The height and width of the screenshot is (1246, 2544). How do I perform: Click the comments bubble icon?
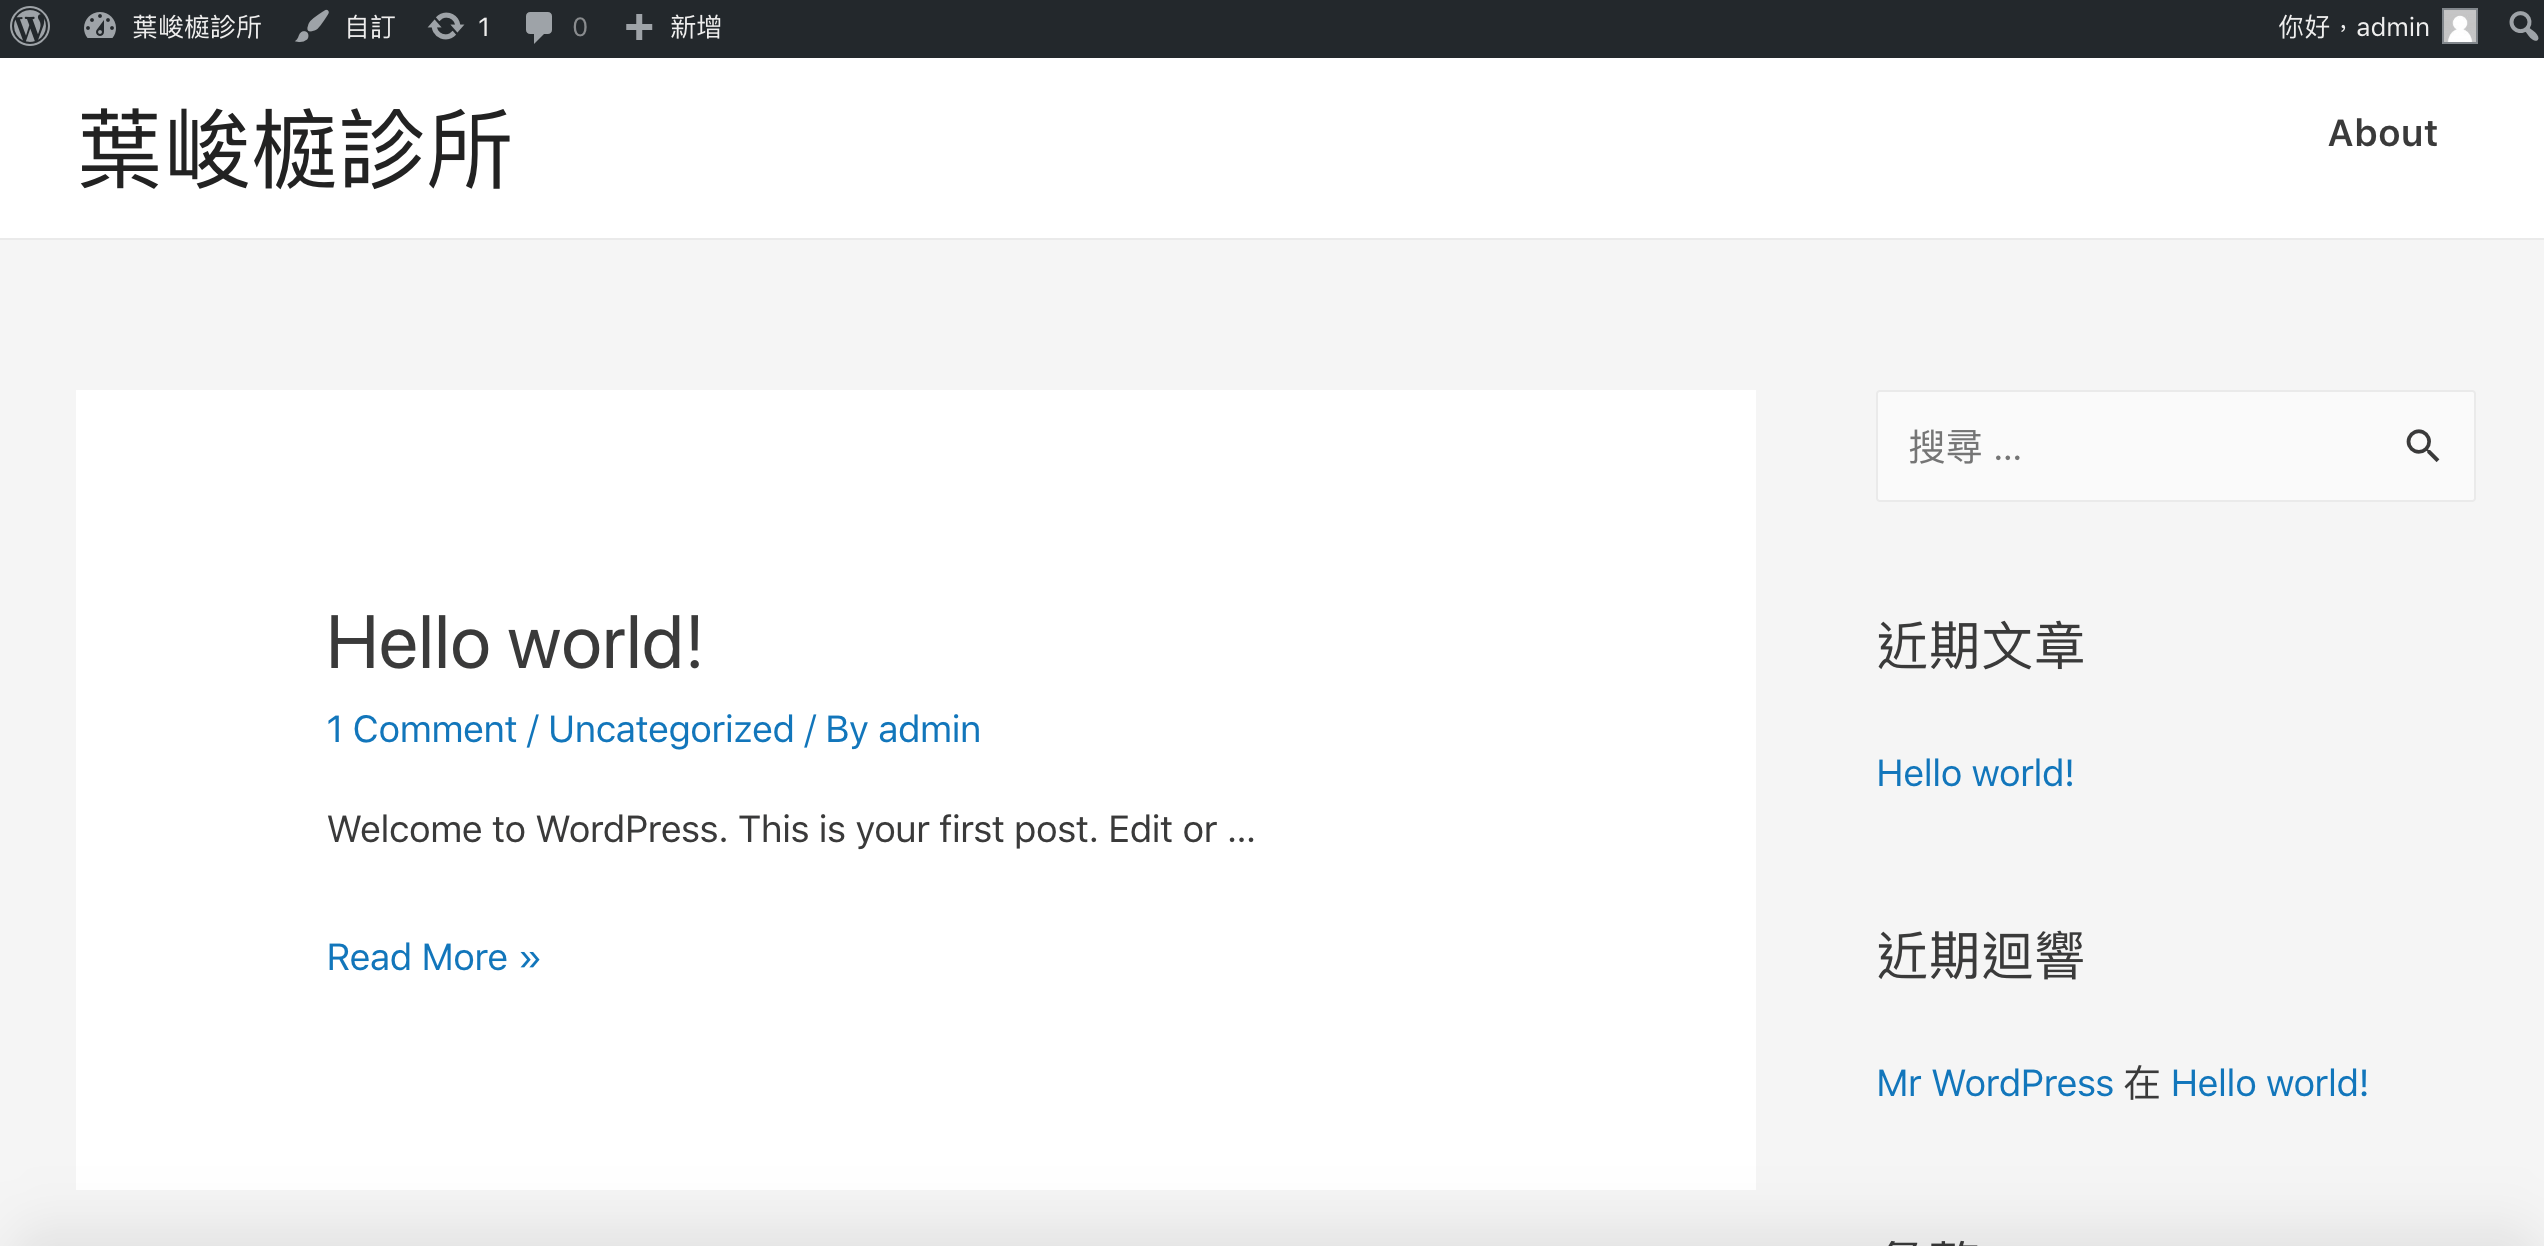coord(539,27)
